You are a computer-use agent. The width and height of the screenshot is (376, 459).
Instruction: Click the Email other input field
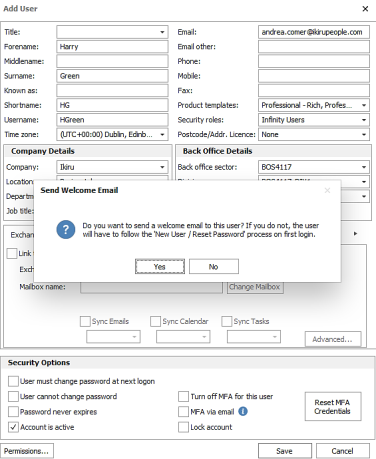[x=314, y=47]
